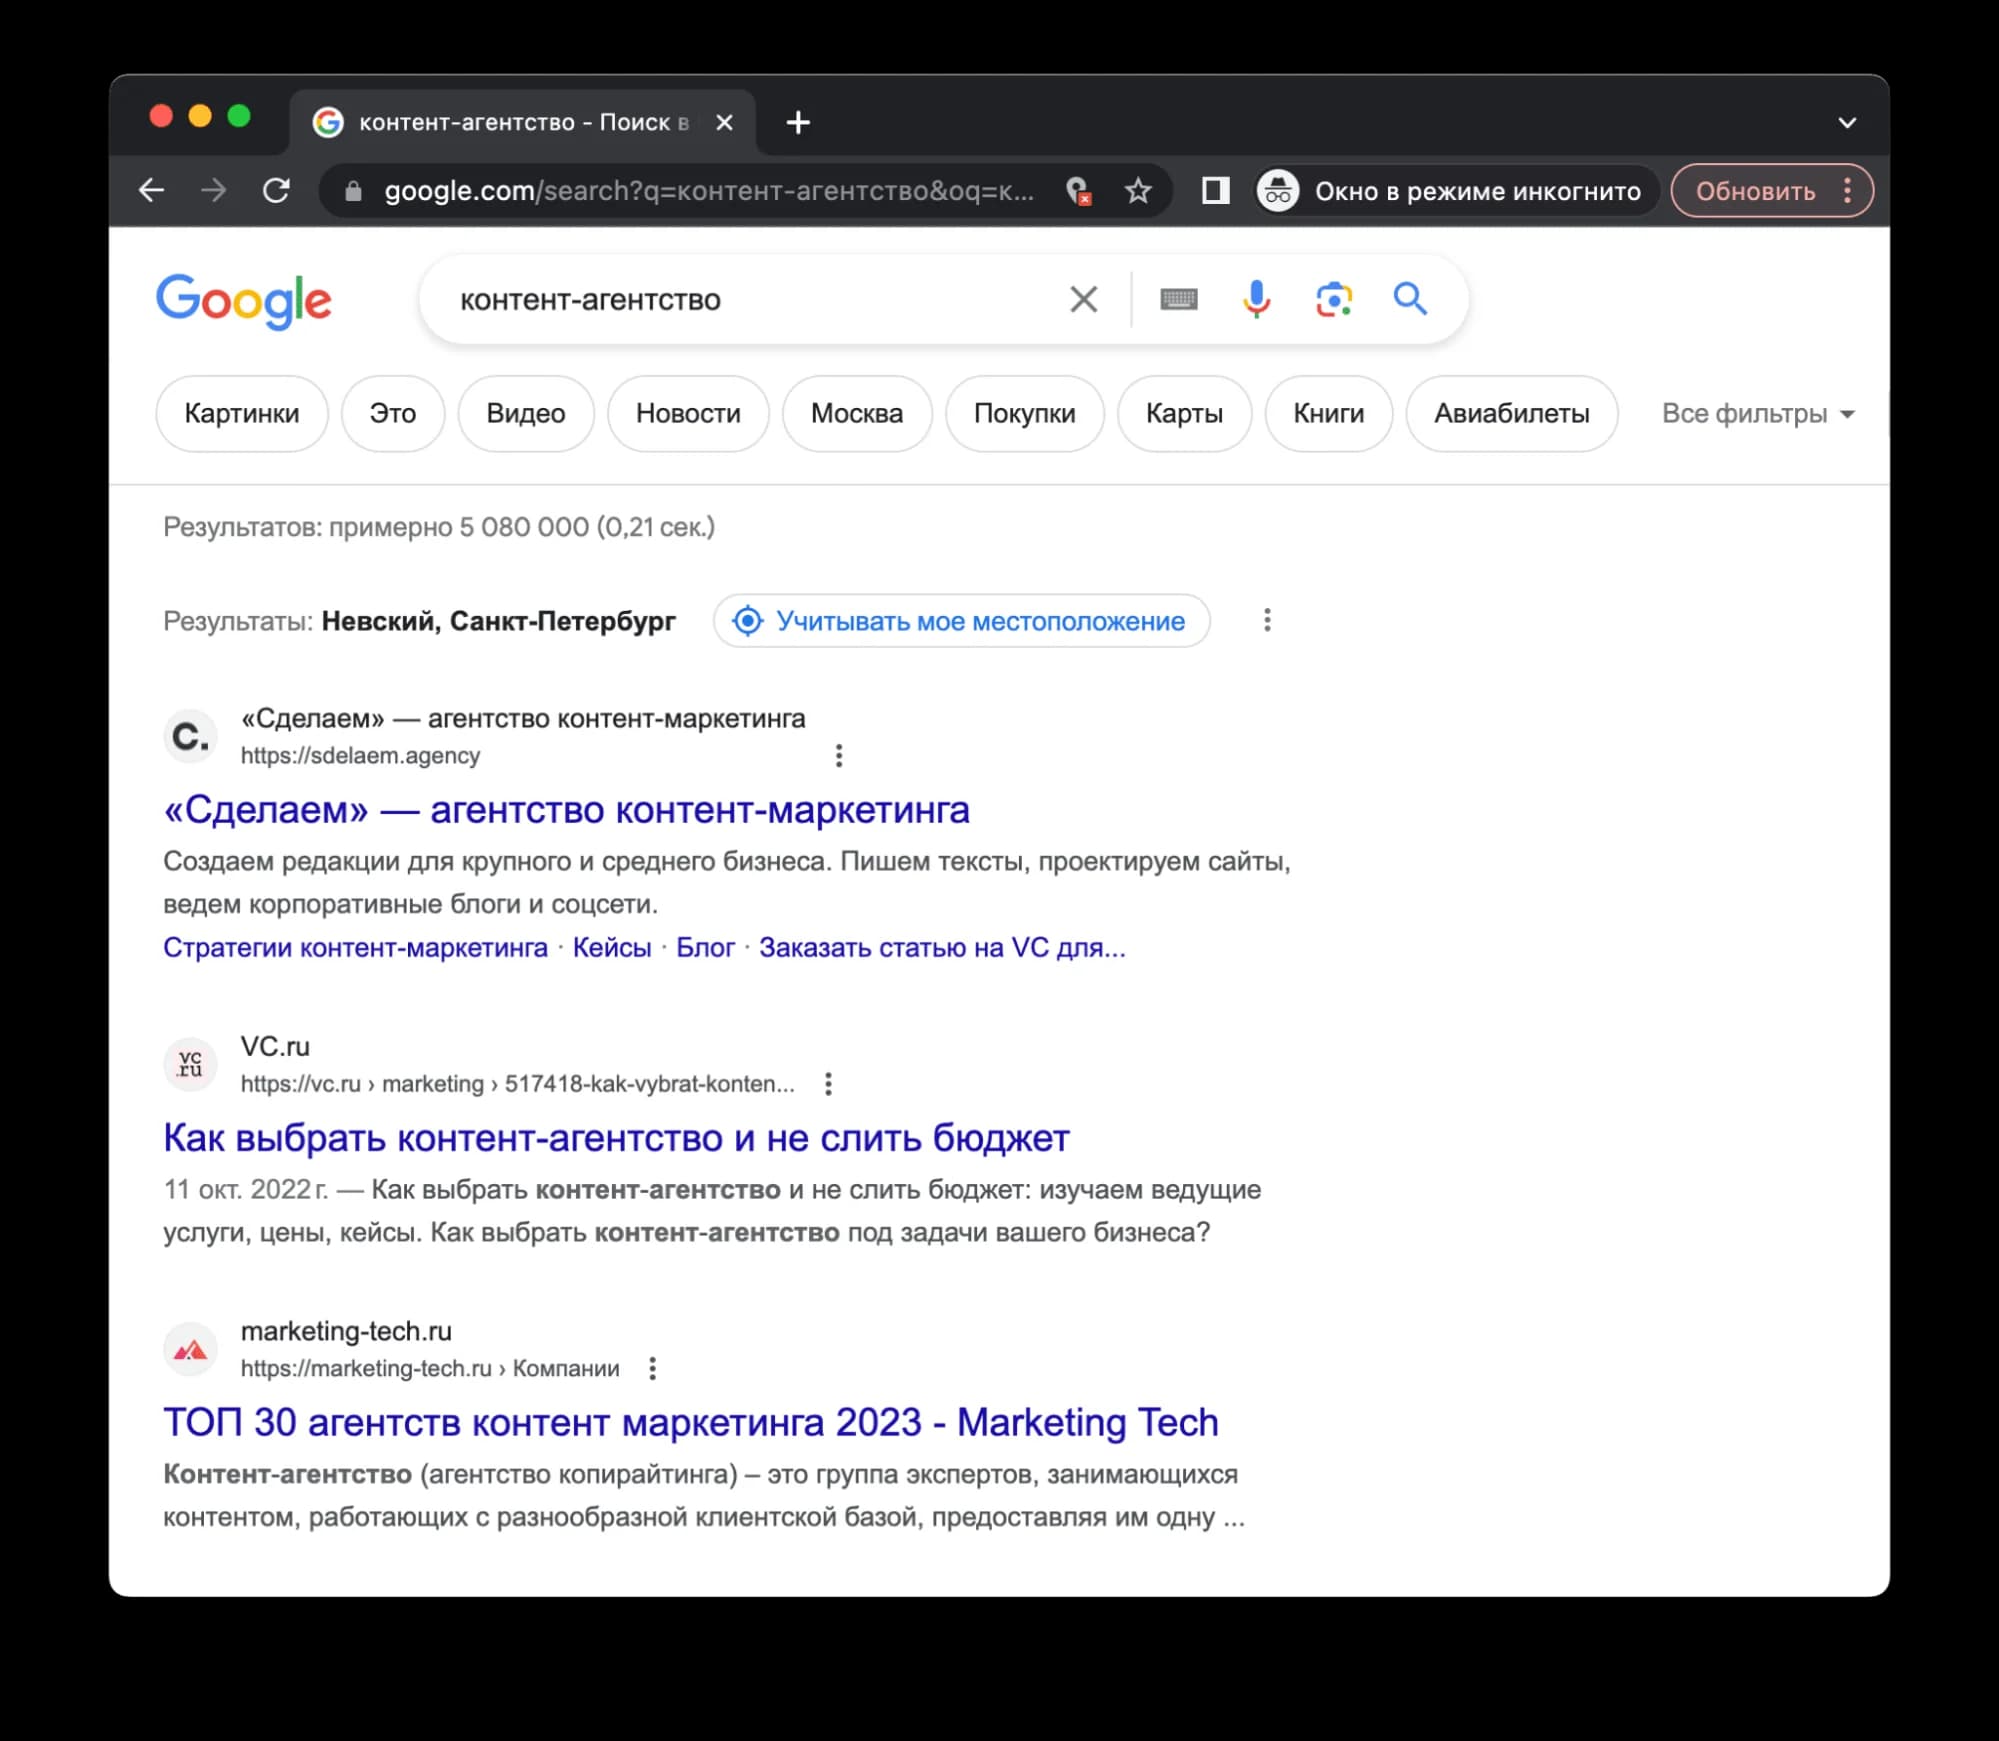This screenshot has width=1999, height=1741.
Task: Open the three-dot menu for Сделаем result
Action: pyautogui.click(x=838, y=755)
